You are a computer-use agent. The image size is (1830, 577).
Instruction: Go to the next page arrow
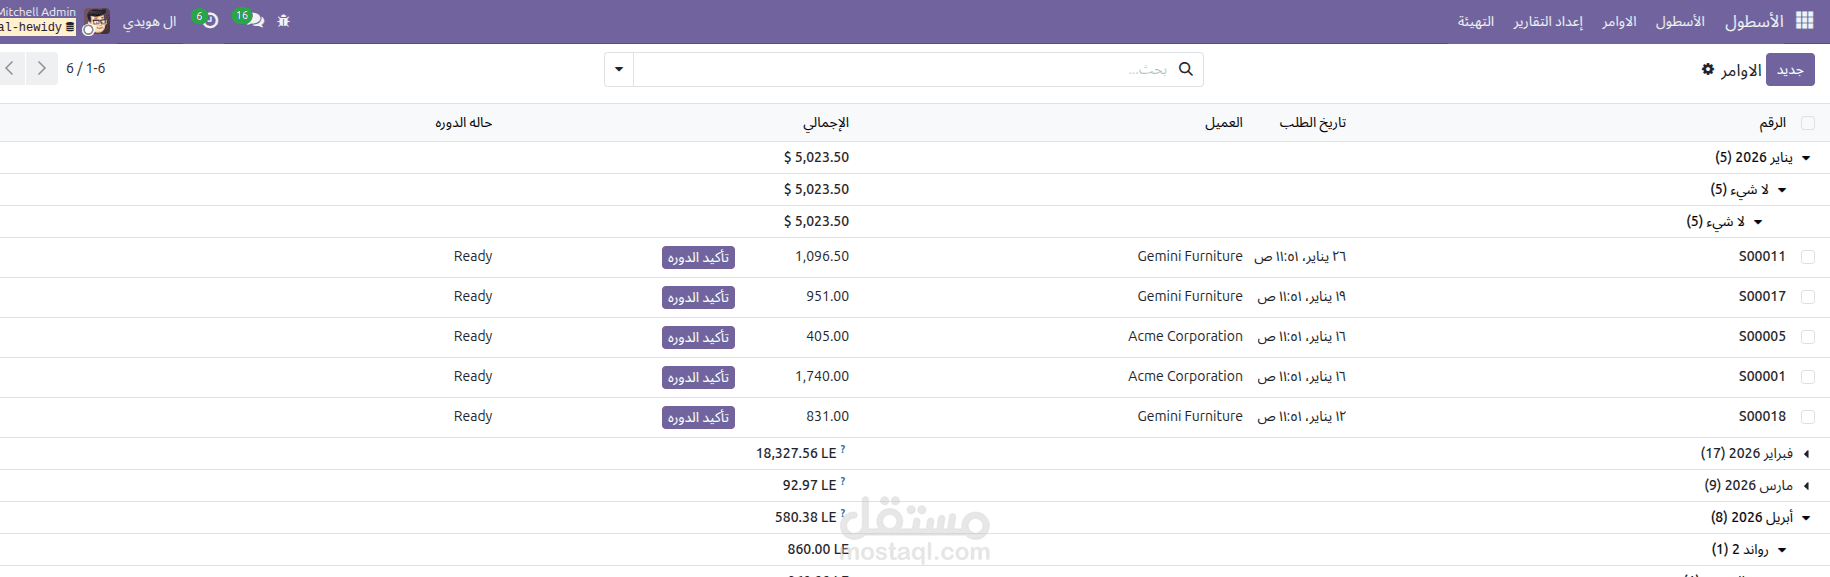point(41,68)
